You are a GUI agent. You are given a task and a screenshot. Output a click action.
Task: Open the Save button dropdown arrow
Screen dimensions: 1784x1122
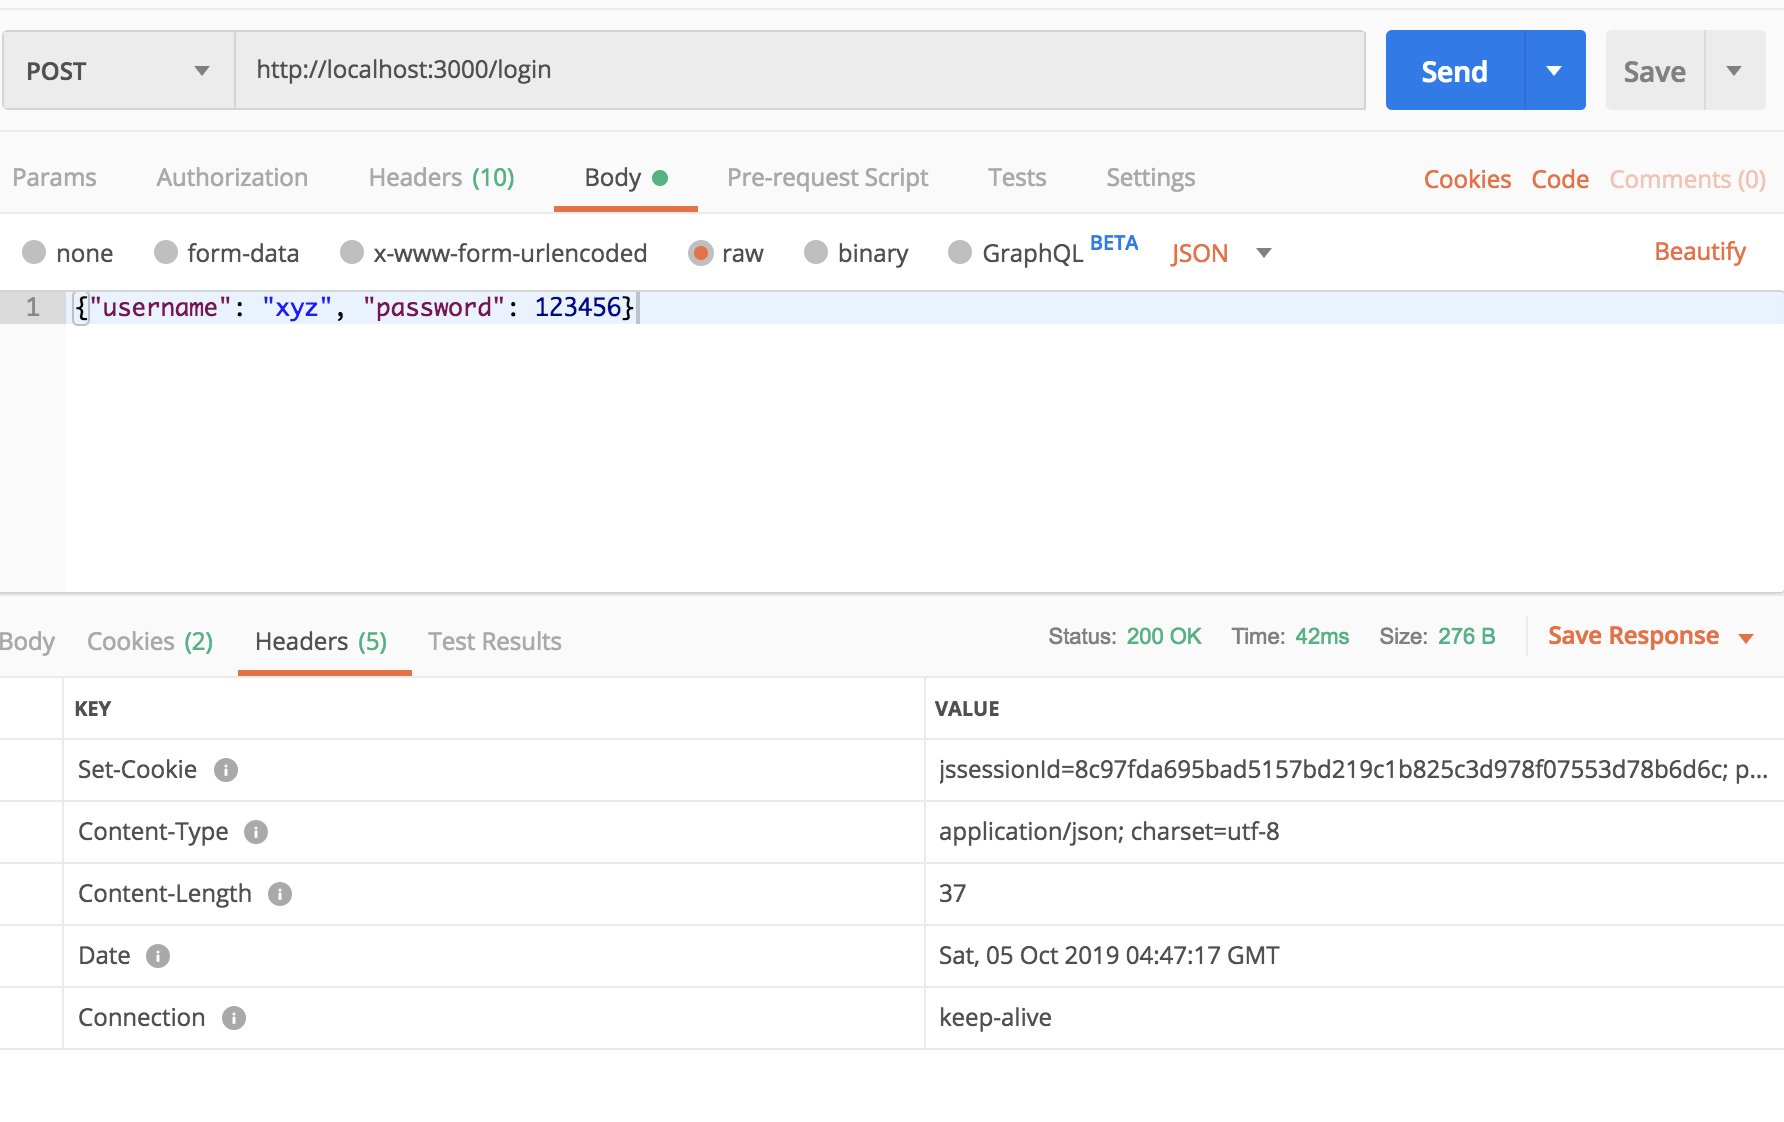1735,70
